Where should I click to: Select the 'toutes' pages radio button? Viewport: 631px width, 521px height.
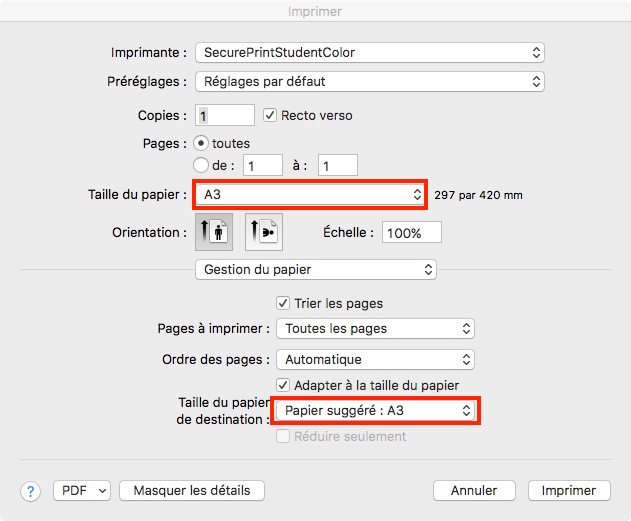(200, 143)
